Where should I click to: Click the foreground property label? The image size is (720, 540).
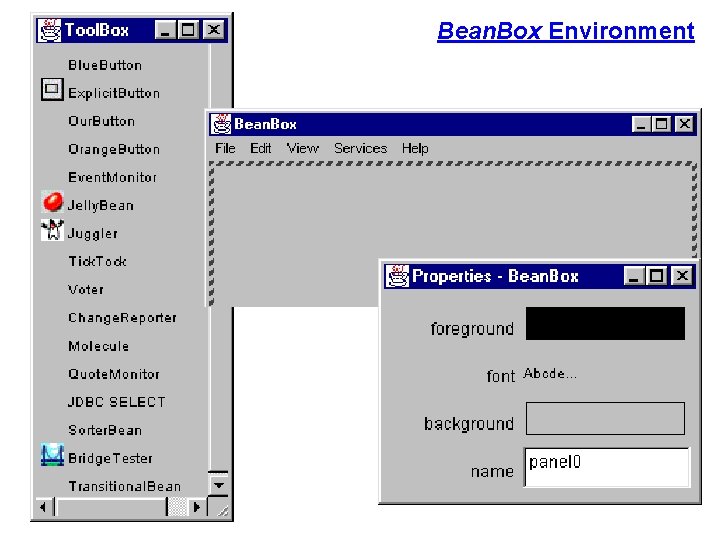tap(472, 329)
